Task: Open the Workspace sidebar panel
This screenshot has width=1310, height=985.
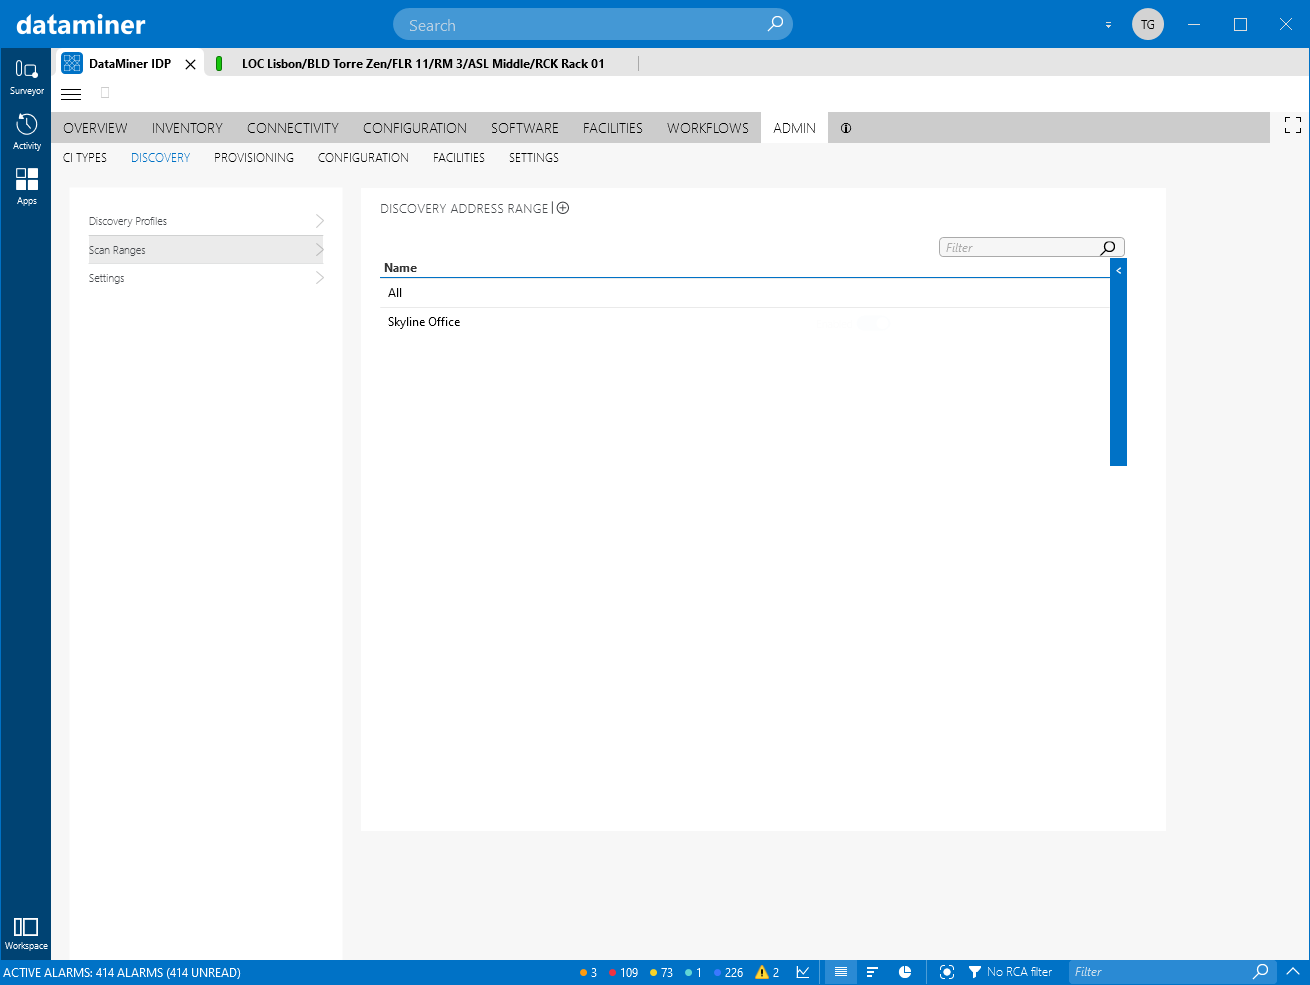Action: [x=26, y=933]
